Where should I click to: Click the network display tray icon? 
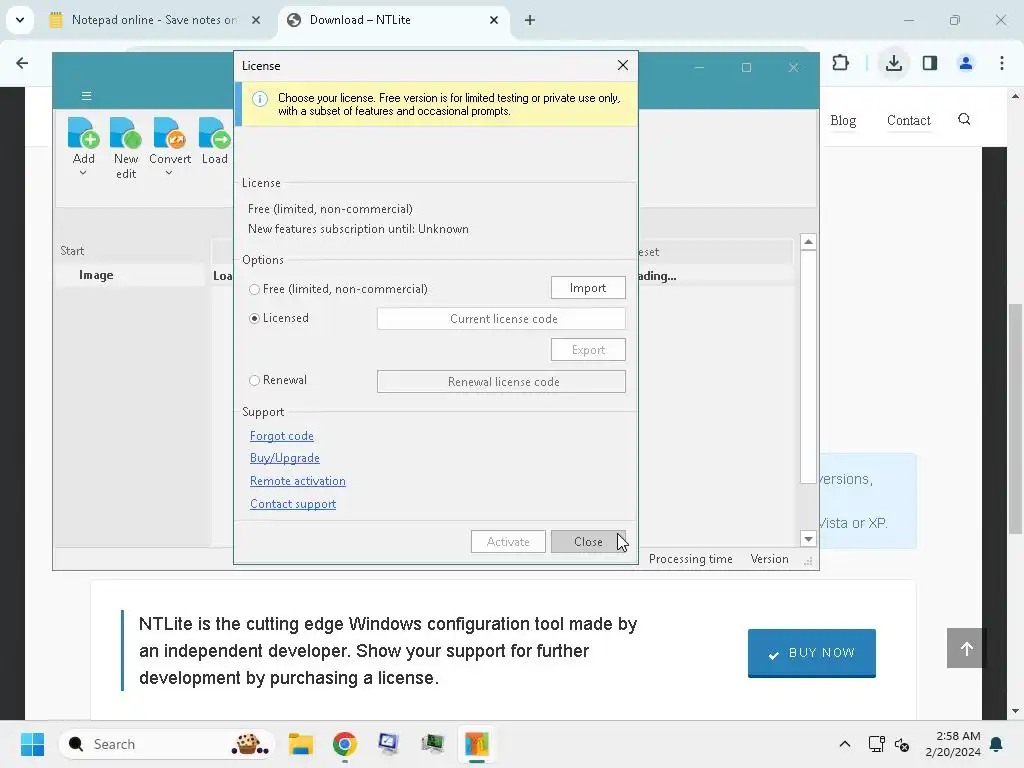[x=876, y=744]
